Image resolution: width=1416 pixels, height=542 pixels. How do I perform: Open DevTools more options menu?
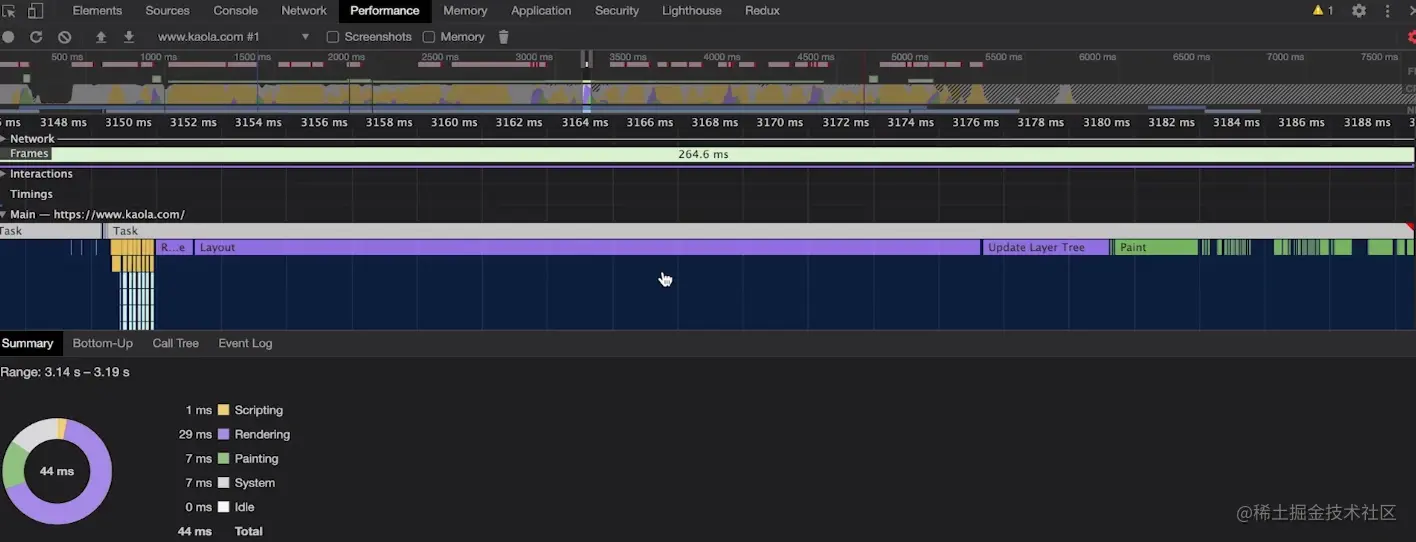point(1387,11)
